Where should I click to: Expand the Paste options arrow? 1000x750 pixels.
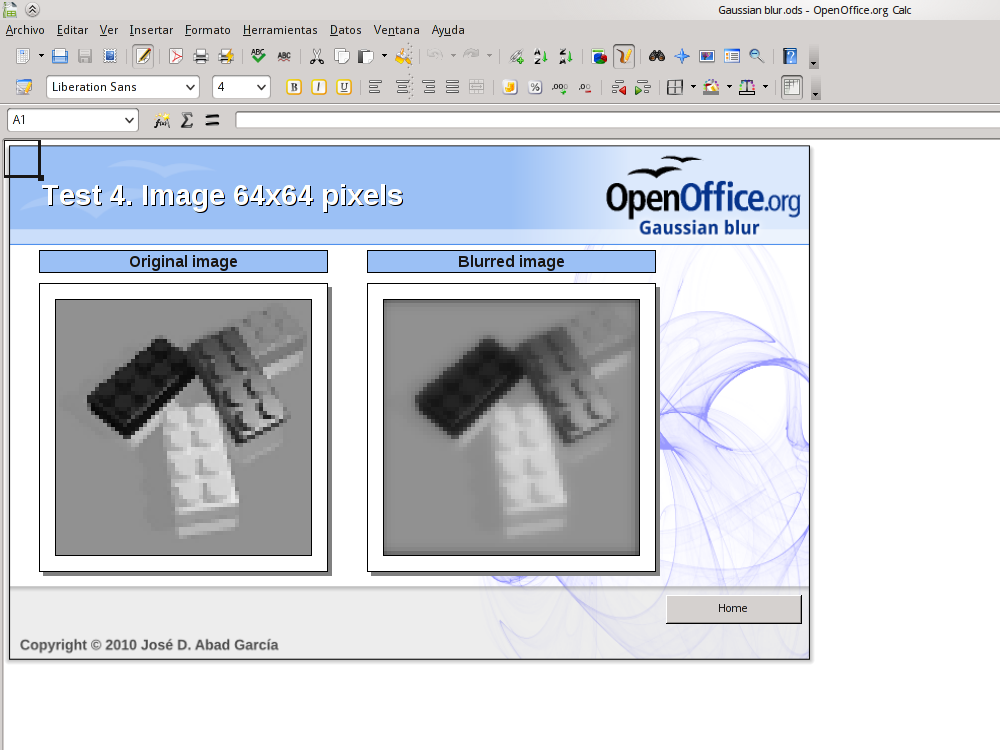(x=384, y=56)
